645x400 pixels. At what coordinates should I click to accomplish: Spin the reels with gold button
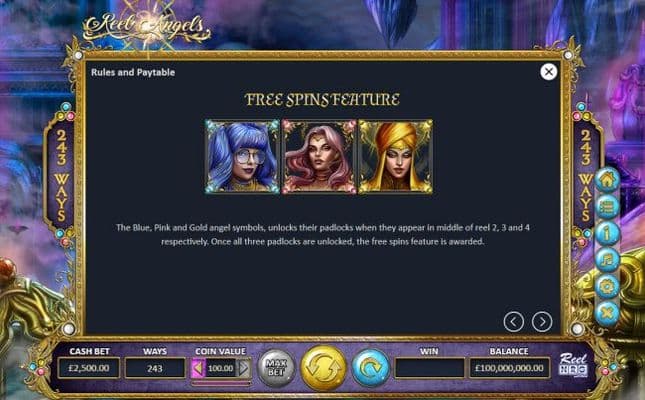(x=324, y=368)
